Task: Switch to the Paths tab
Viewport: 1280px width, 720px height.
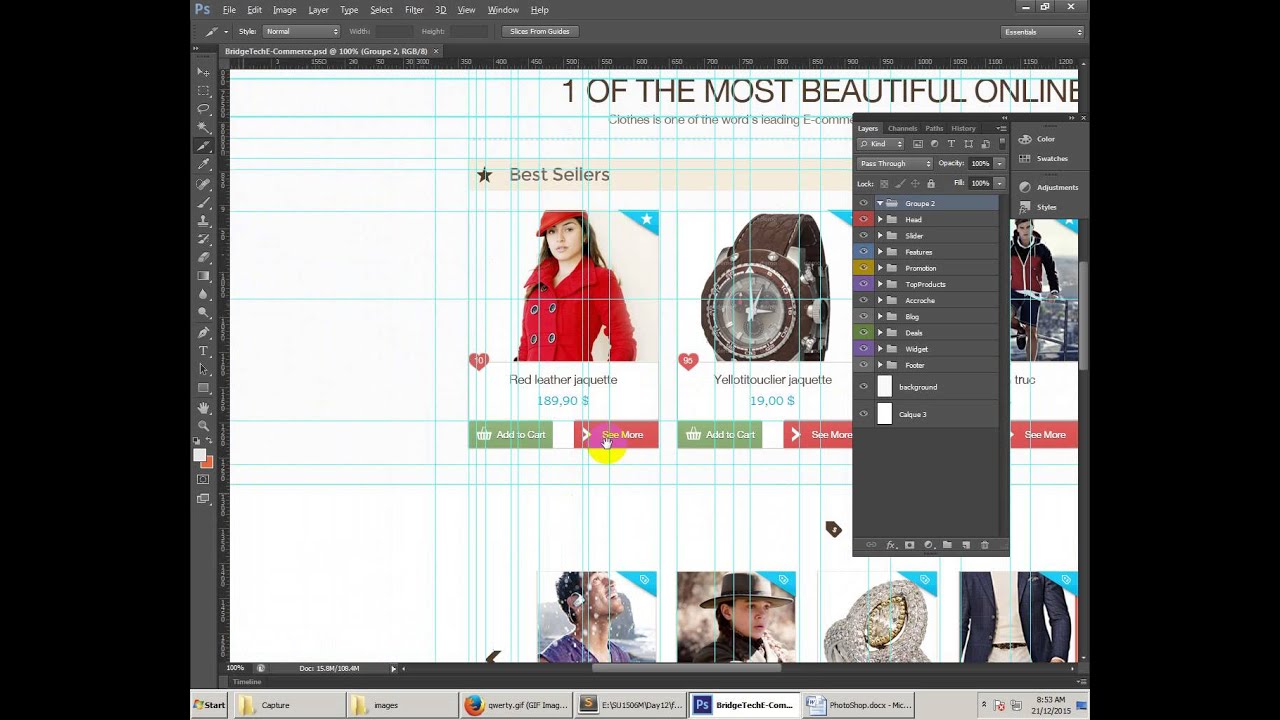Action: pyautogui.click(x=934, y=128)
